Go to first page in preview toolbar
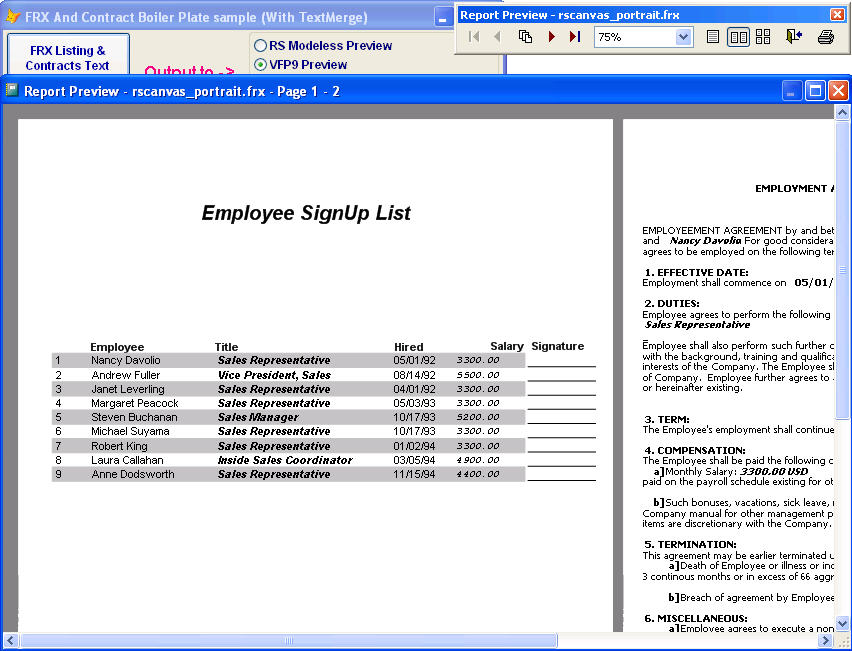The width and height of the screenshot is (852, 651). pyautogui.click(x=474, y=36)
